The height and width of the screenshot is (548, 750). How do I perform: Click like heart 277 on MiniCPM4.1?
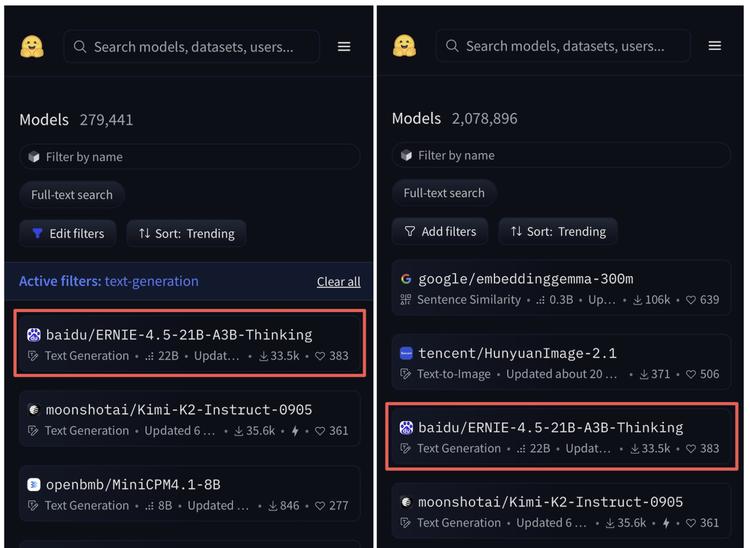(x=320, y=506)
